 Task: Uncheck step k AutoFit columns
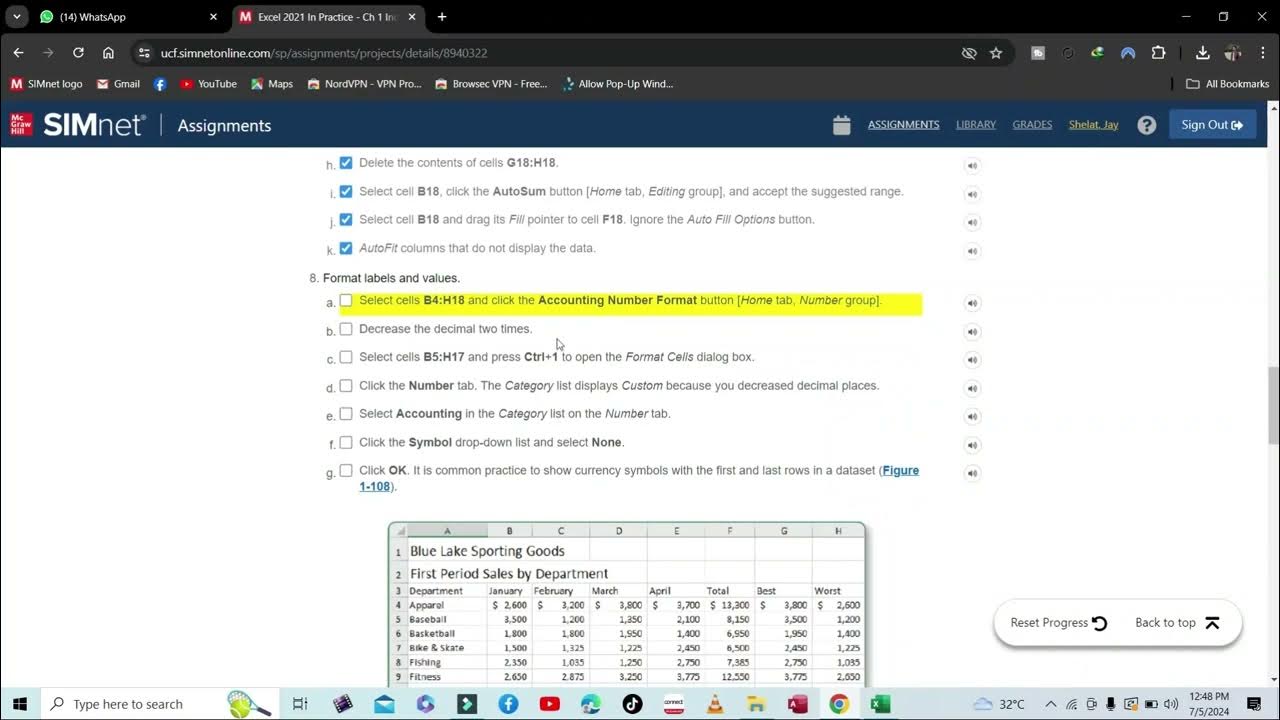[346, 248]
